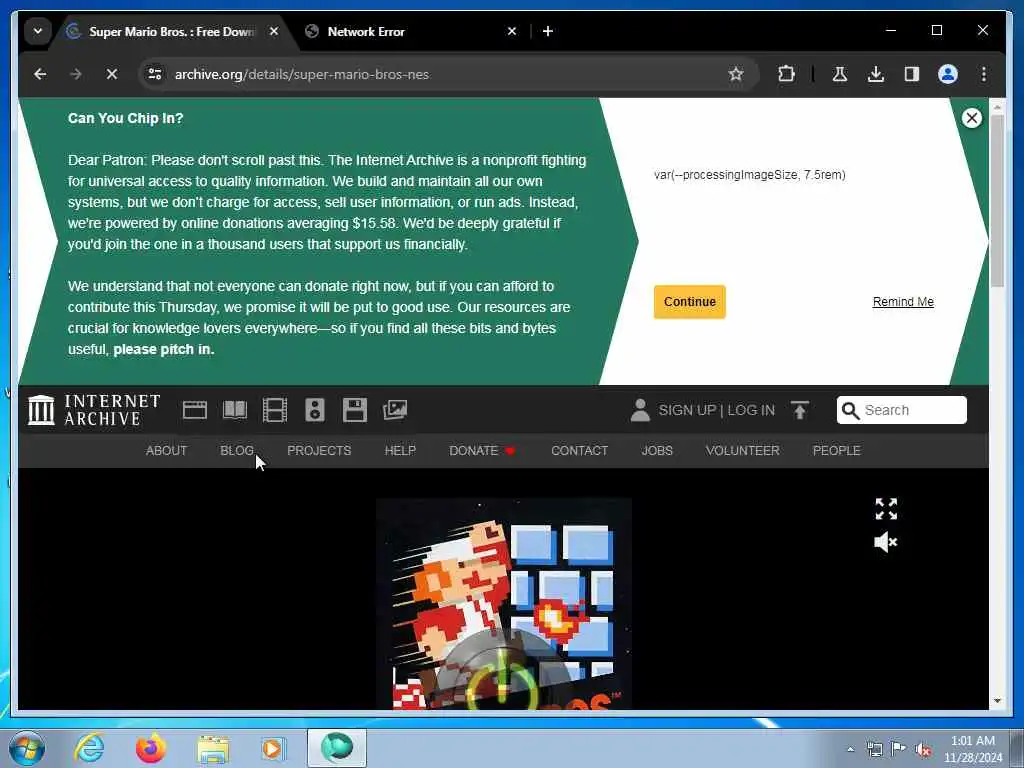Dismiss the donation banner with X
Image resolution: width=1024 pixels, height=768 pixels.
972,118
